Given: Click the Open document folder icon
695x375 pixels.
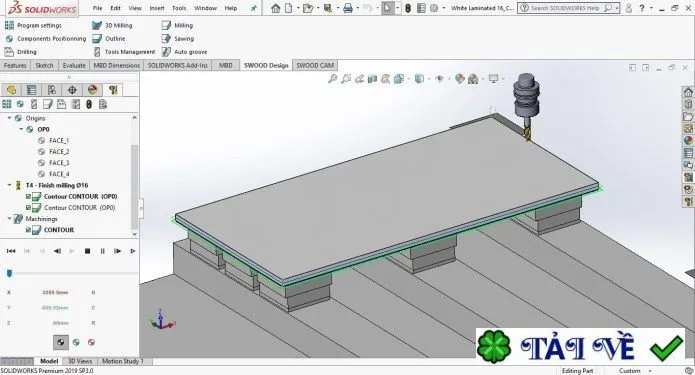Looking at the screenshot, I should 308,8.
